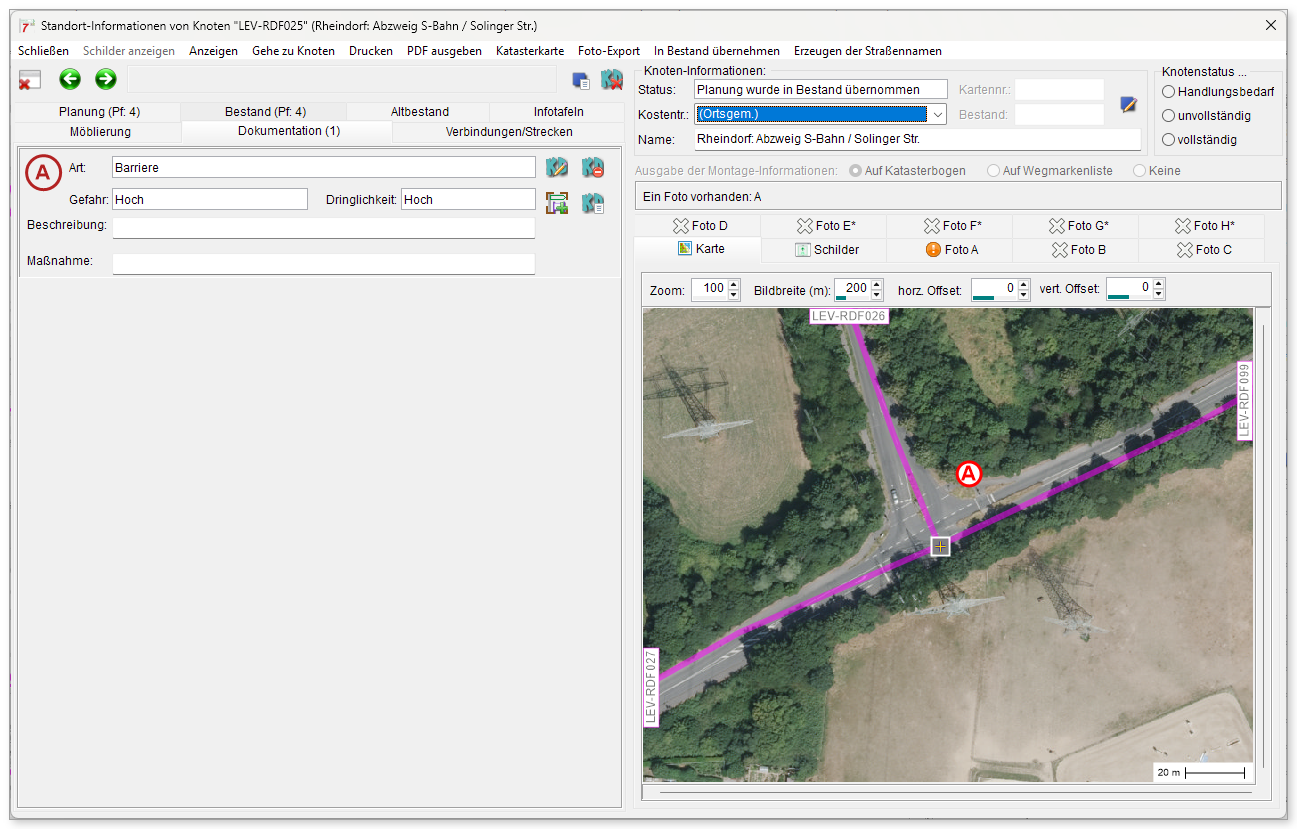Screen dimensions: 1297x829
Task: Click the LEV-RDF099 label on the map
Action: click(x=1245, y=401)
